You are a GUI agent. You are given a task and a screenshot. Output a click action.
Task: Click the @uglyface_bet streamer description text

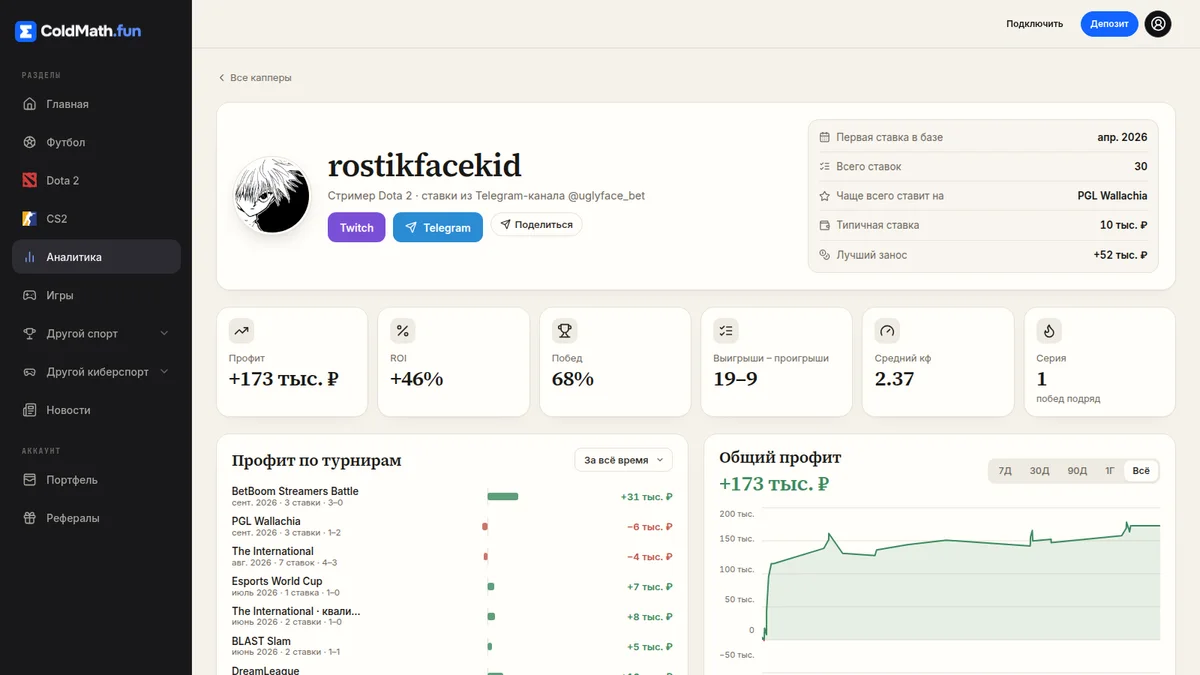click(486, 196)
